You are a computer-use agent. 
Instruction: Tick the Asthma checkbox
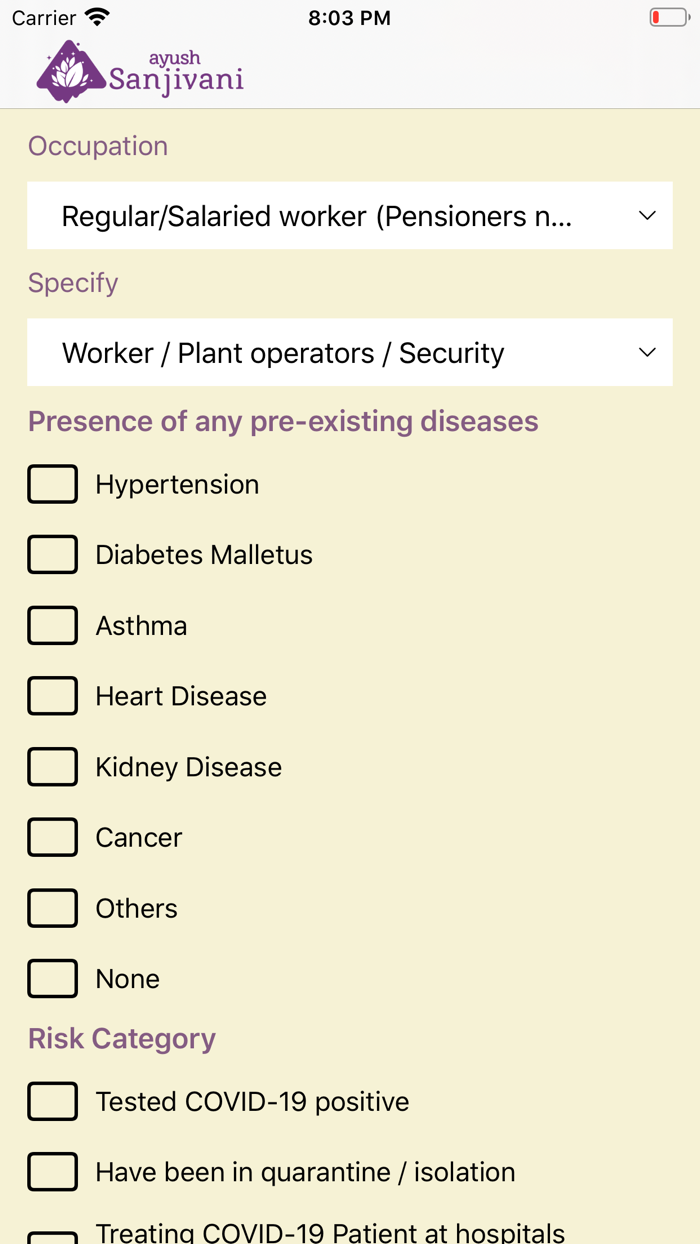(x=53, y=626)
